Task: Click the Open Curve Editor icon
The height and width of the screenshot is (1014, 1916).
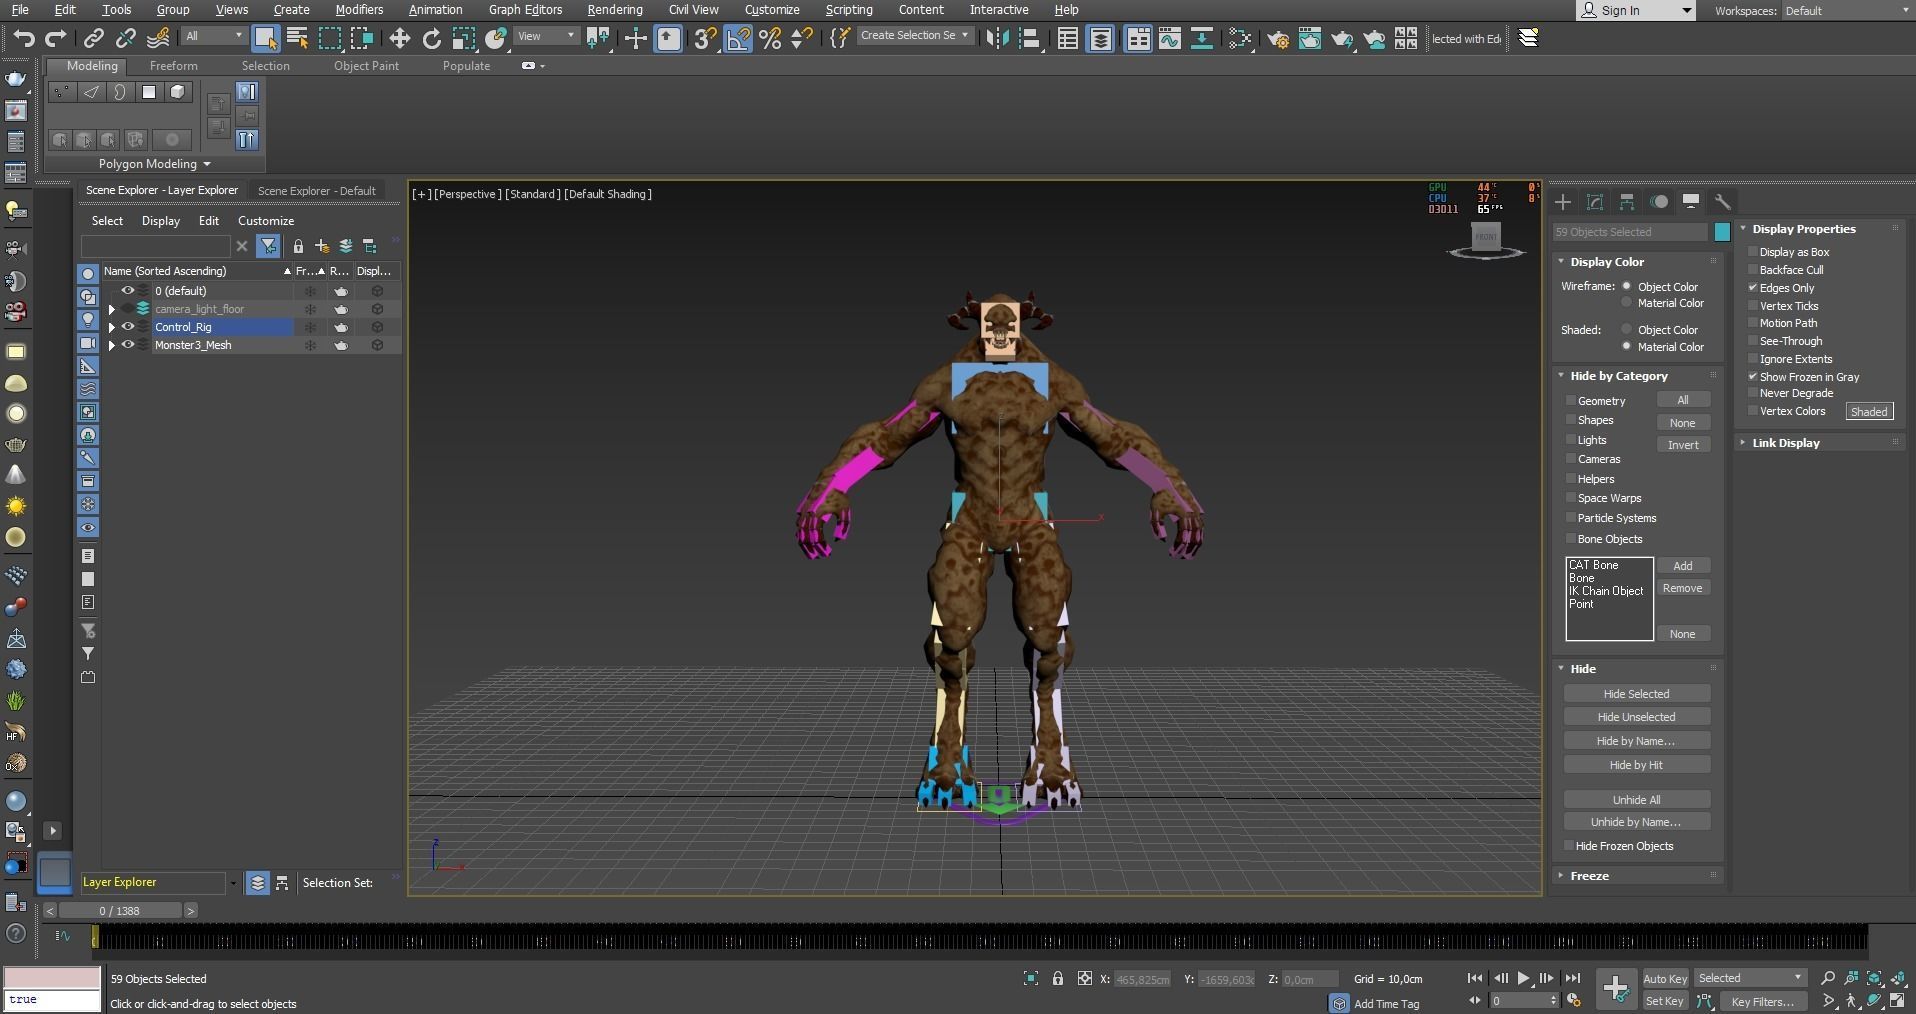Action: click(x=1170, y=38)
